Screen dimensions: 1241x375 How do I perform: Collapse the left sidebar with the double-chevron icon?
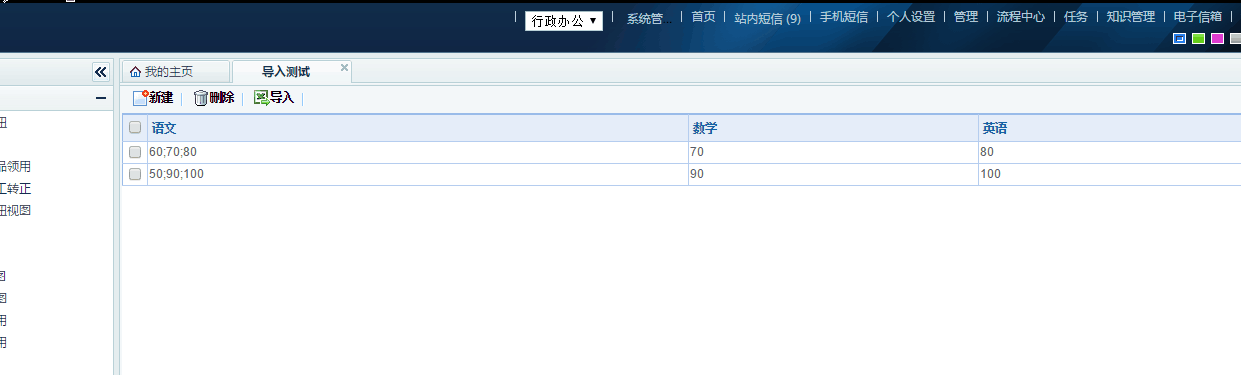point(100,72)
